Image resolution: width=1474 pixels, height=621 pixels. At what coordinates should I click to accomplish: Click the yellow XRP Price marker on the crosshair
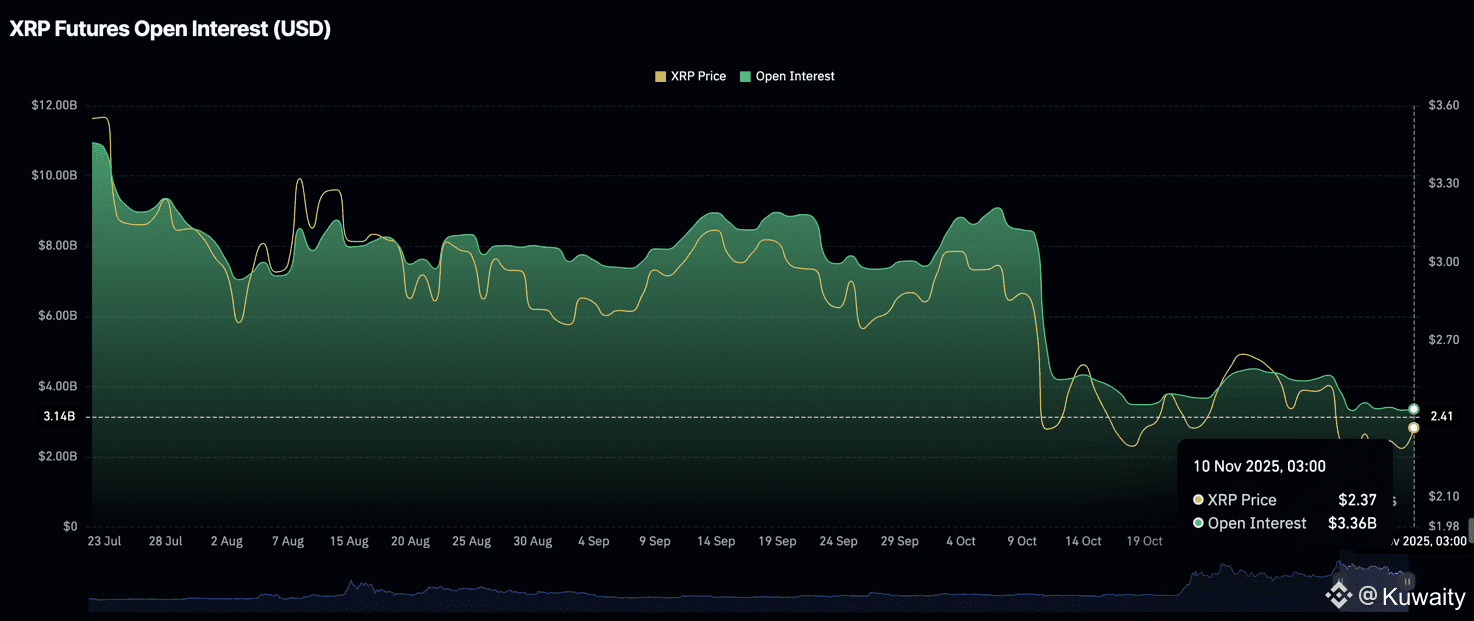point(1414,428)
